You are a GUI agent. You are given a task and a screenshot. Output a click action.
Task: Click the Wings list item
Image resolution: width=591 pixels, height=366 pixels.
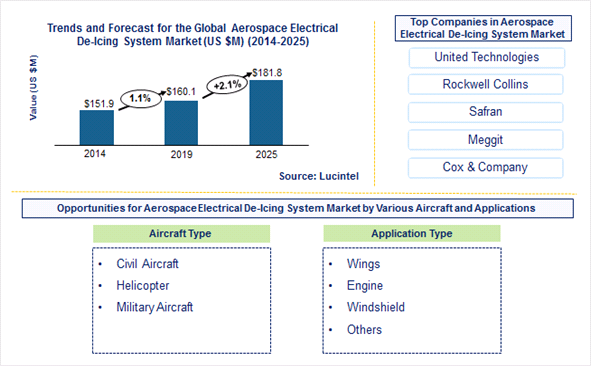point(363,264)
